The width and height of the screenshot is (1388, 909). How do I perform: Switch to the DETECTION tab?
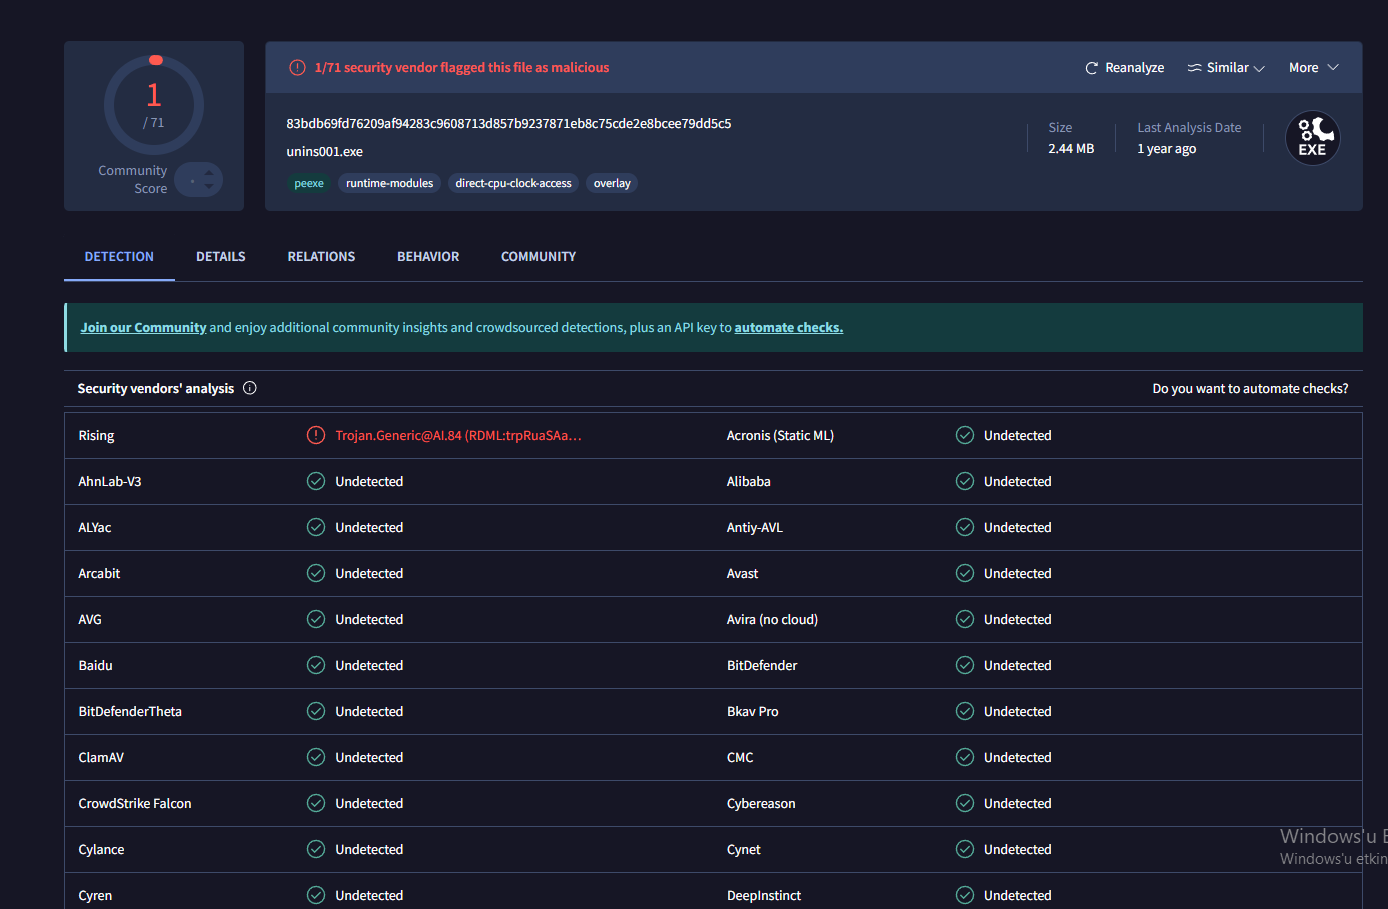tap(119, 257)
